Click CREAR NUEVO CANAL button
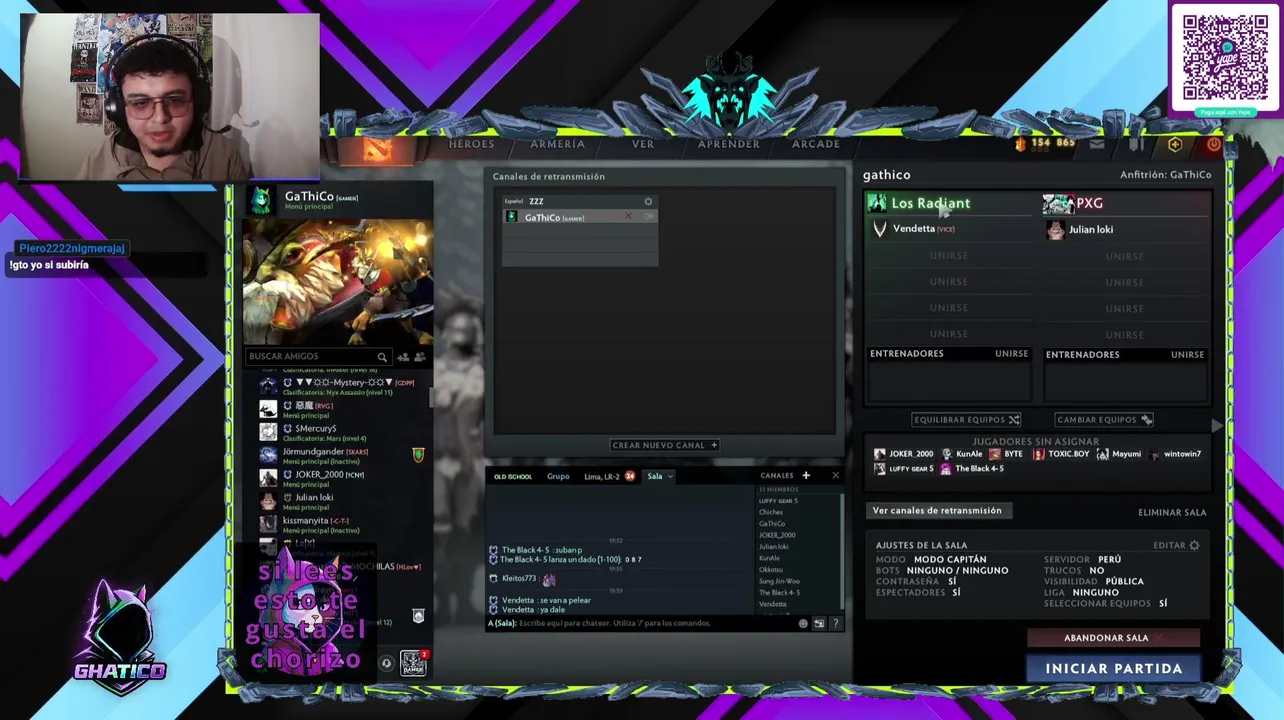Viewport: 1284px width, 720px height. click(x=665, y=445)
